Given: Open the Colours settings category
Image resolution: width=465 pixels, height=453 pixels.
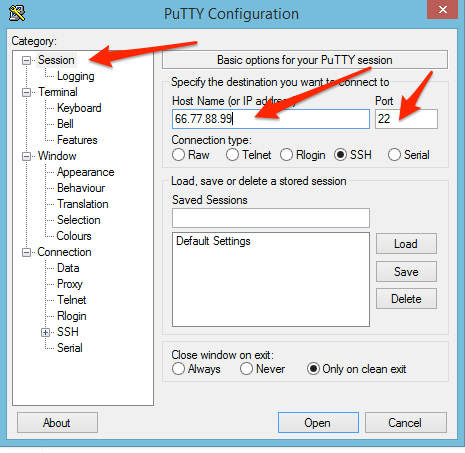Looking at the screenshot, I should (x=74, y=236).
